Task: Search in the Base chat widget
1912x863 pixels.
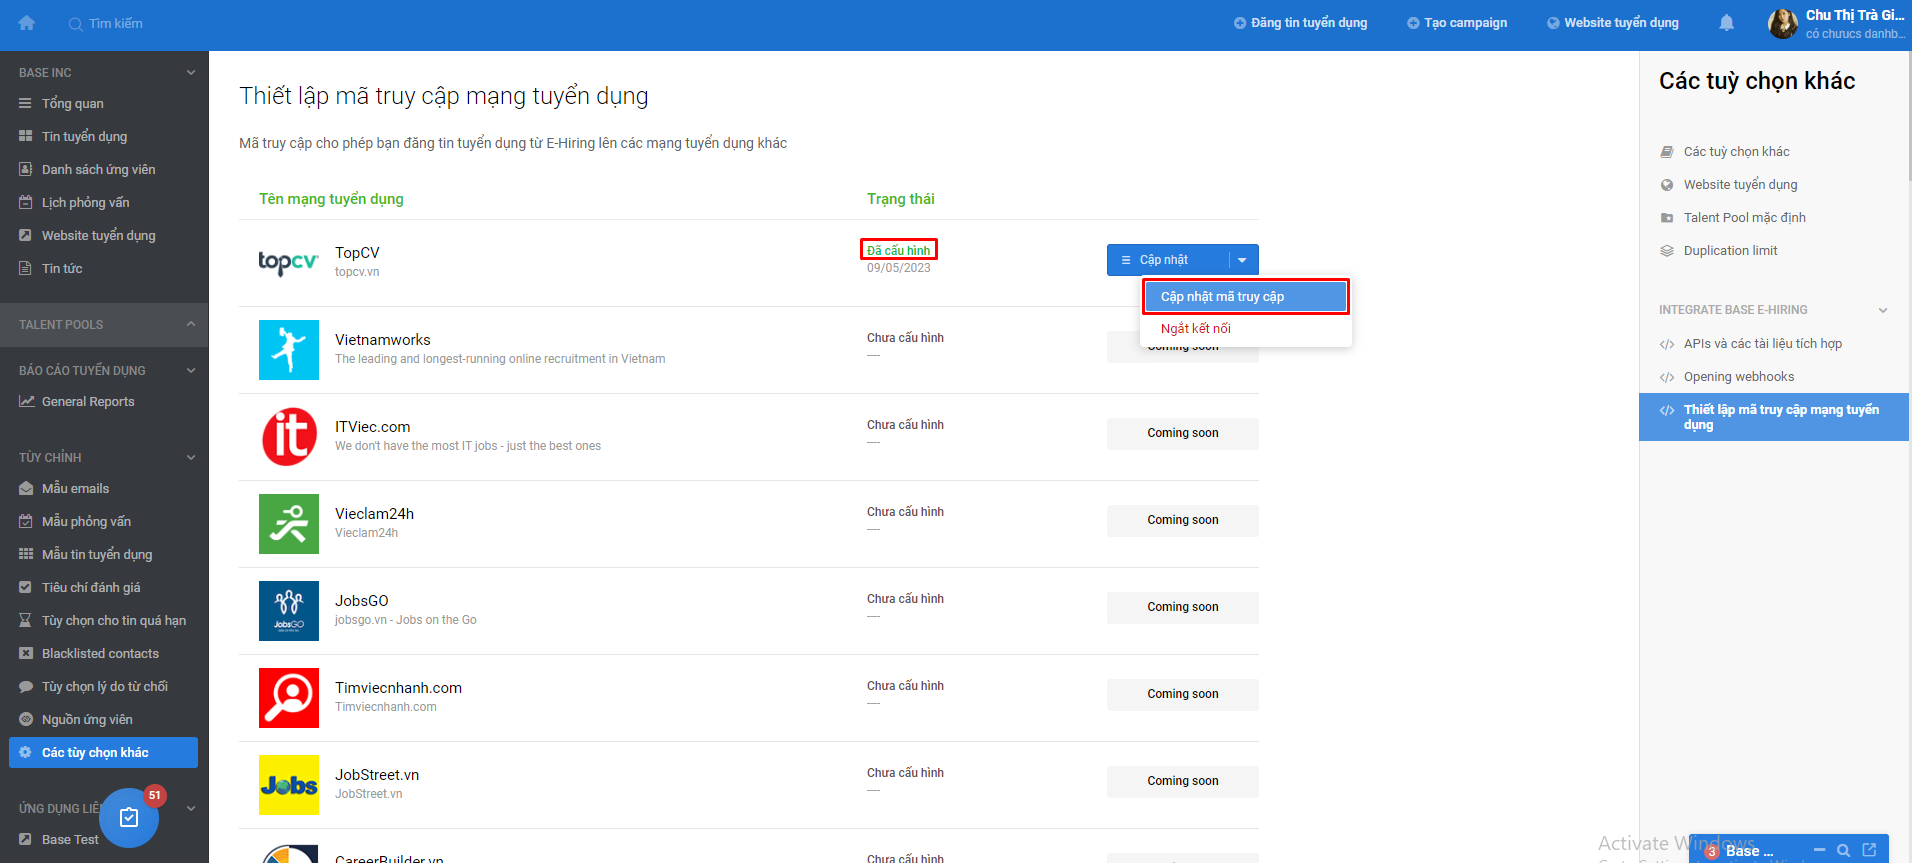Action: (x=1843, y=850)
